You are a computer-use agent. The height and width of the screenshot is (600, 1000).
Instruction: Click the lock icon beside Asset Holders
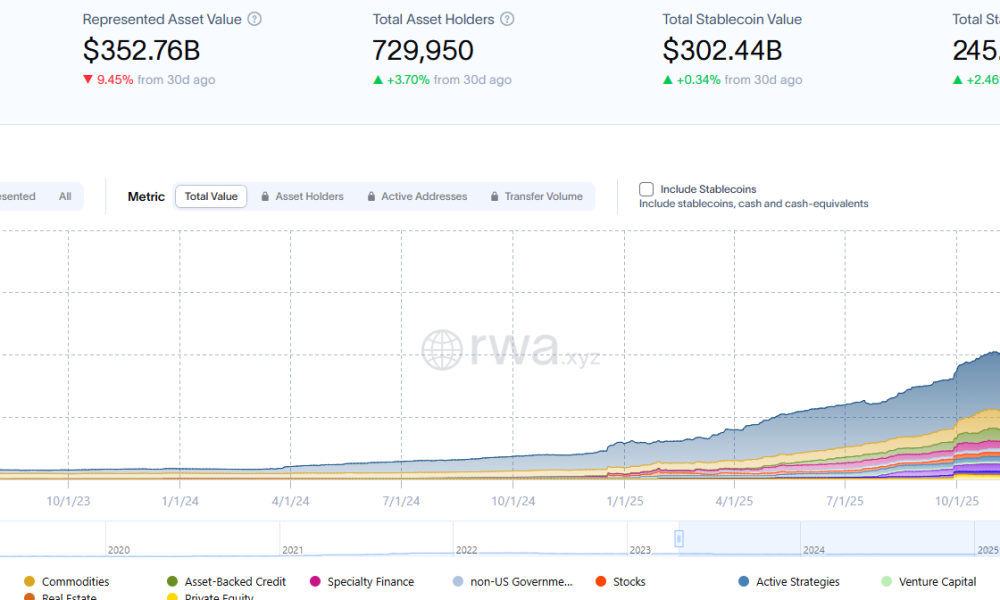coord(265,197)
